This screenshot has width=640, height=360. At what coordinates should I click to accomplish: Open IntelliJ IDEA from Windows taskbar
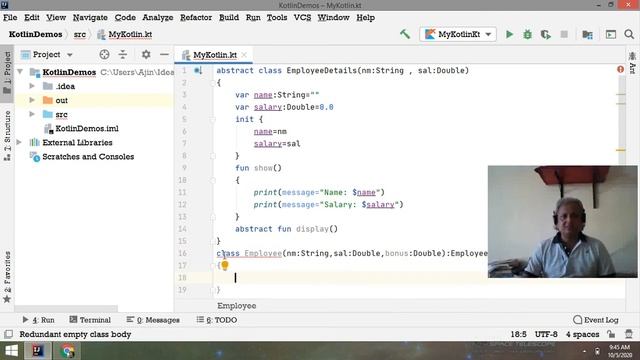coord(38,351)
